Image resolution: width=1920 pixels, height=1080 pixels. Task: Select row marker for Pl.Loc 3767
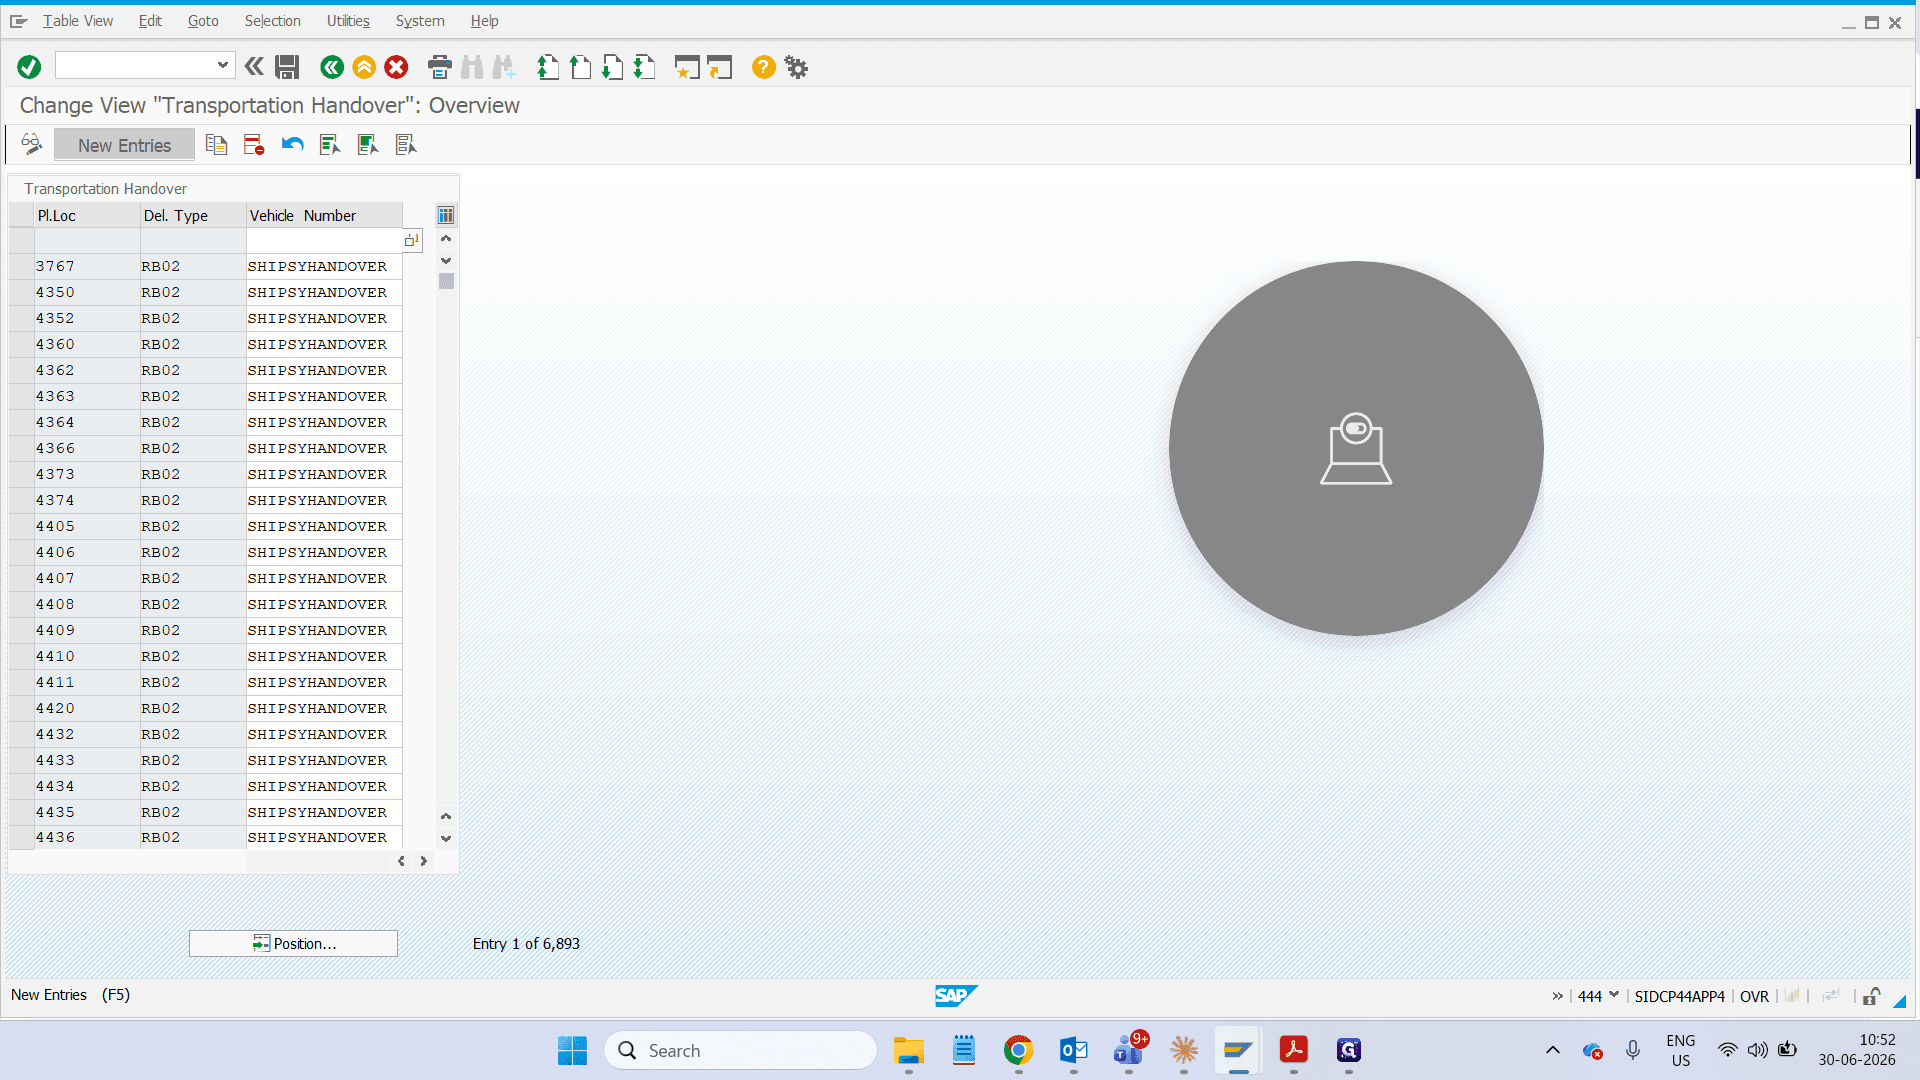[22, 266]
